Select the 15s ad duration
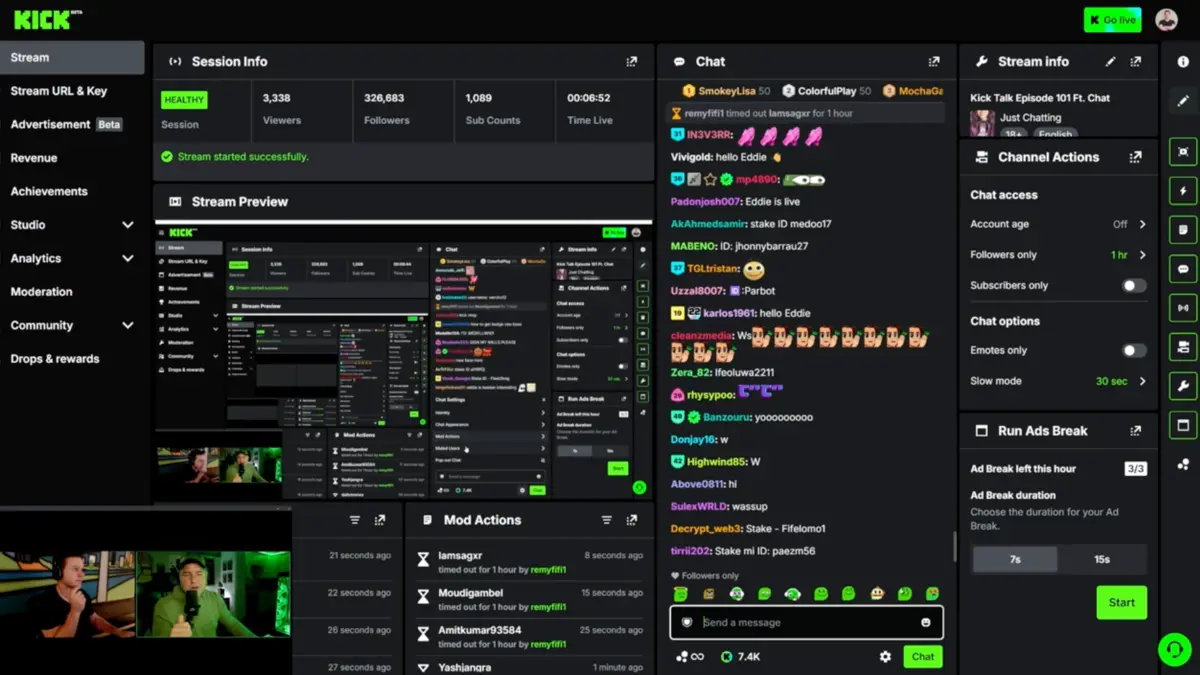The height and width of the screenshot is (675, 1200). click(x=1102, y=559)
